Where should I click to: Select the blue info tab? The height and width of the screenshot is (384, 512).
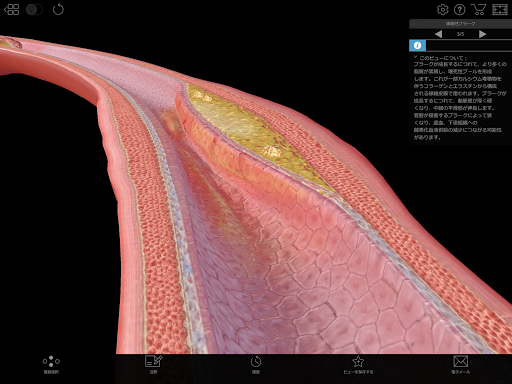click(417, 45)
